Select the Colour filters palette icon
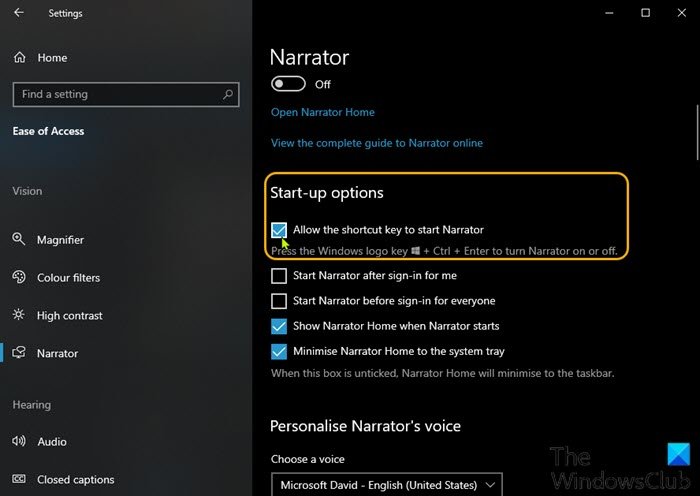The width and height of the screenshot is (700, 496). click(x=19, y=277)
